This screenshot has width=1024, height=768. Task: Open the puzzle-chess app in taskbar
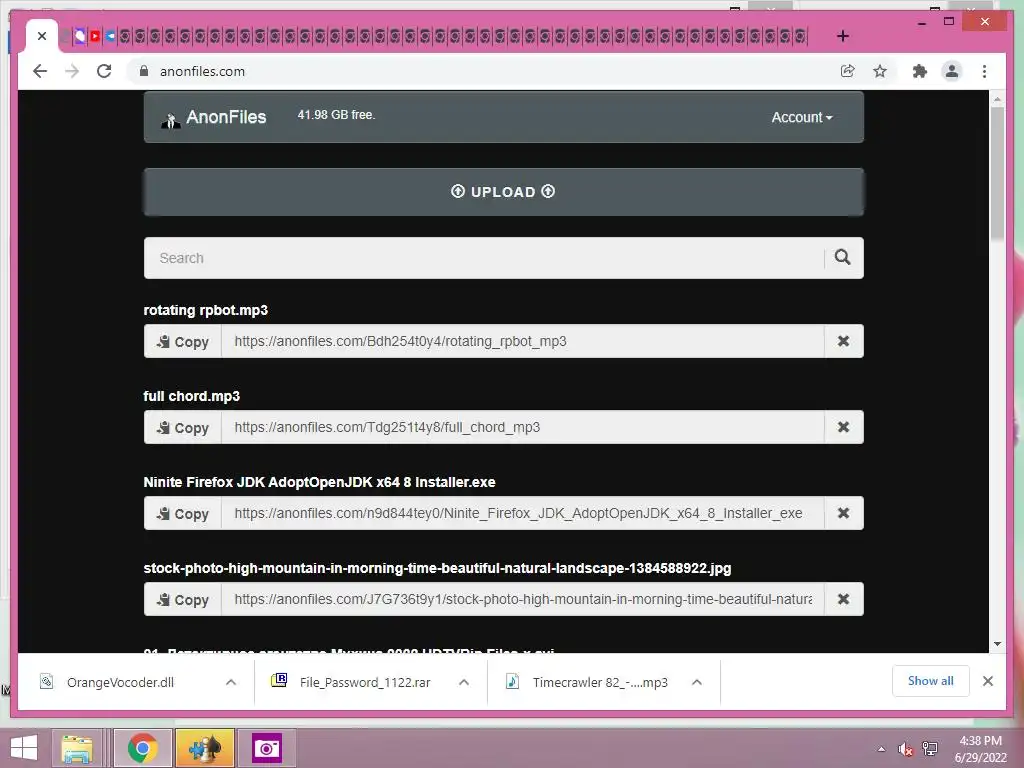click(x=204, y=748)
